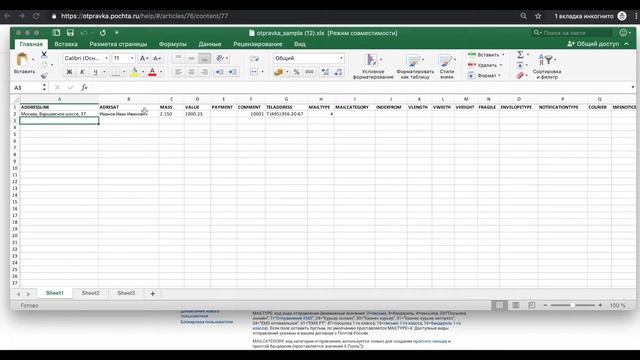Click the font color red A swatch
This screenshot has height=360, width=640.
(x=152, y=72)
